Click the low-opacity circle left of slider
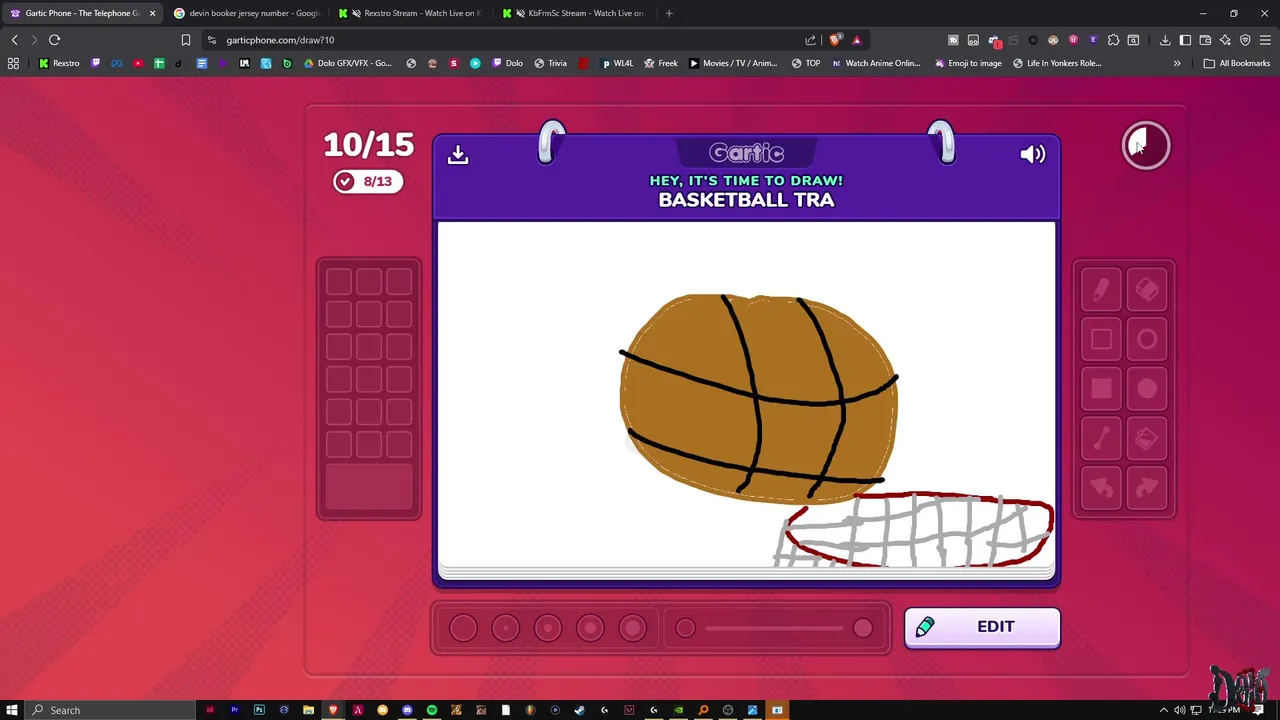 click(x=685, y=628)
